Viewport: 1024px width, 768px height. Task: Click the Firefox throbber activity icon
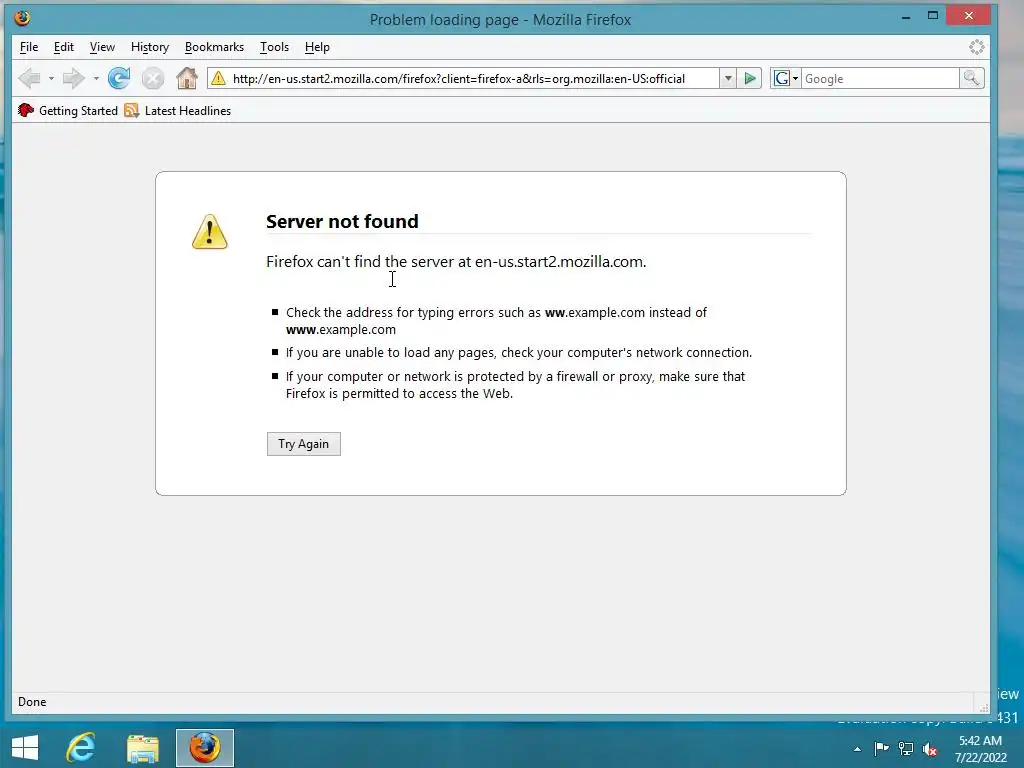pyautogui.click(x=976, y=47)
